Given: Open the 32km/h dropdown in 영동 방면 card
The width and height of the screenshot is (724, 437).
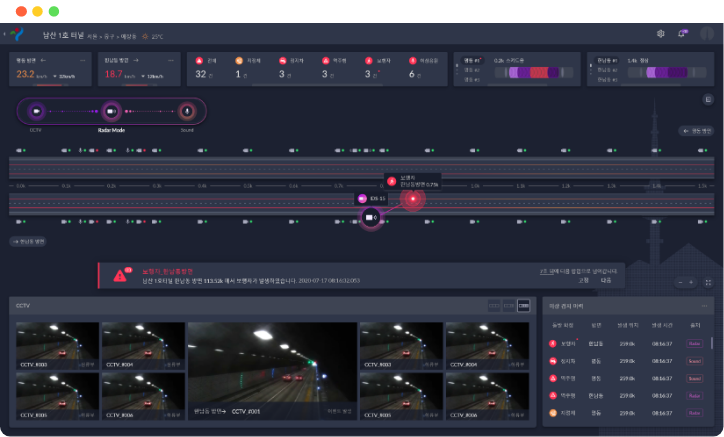Looking at the screenshot, I should 64,76.
